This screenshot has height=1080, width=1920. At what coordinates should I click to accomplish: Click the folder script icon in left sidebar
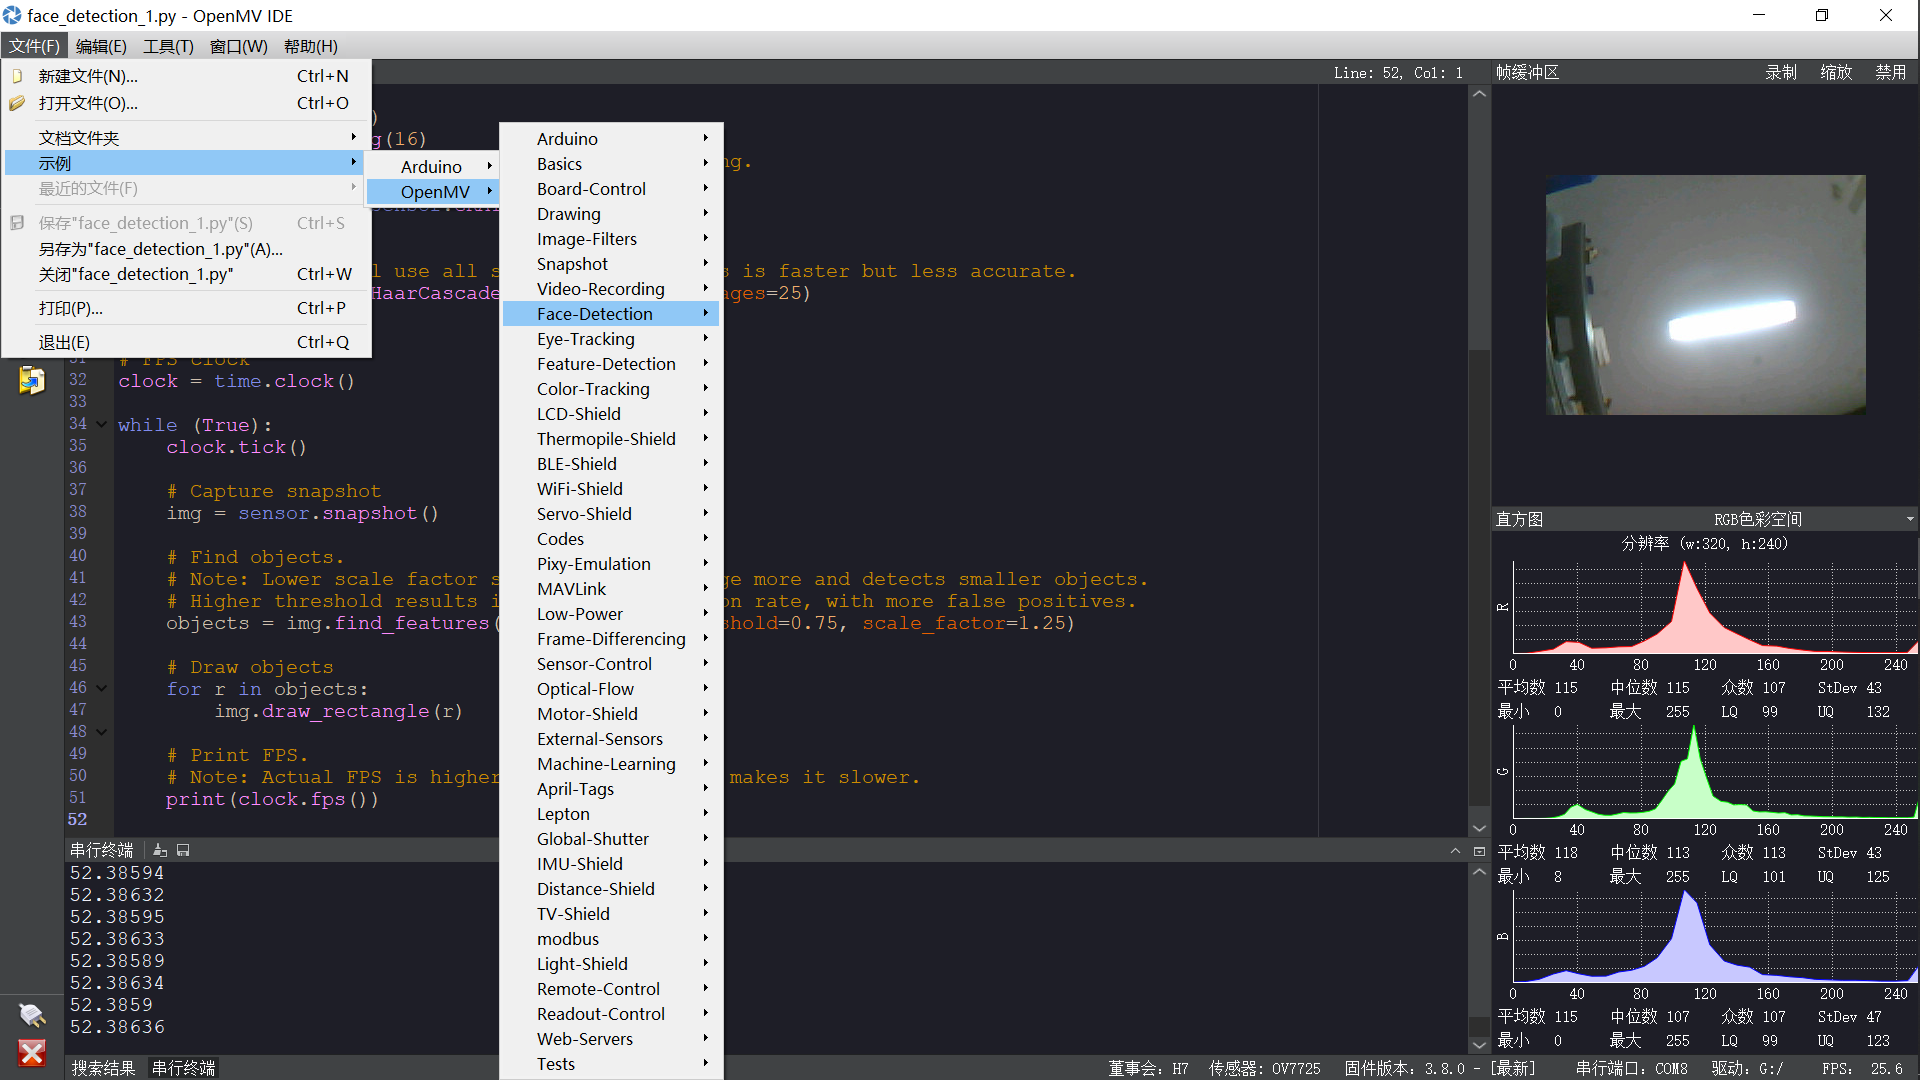click(32, 381)
